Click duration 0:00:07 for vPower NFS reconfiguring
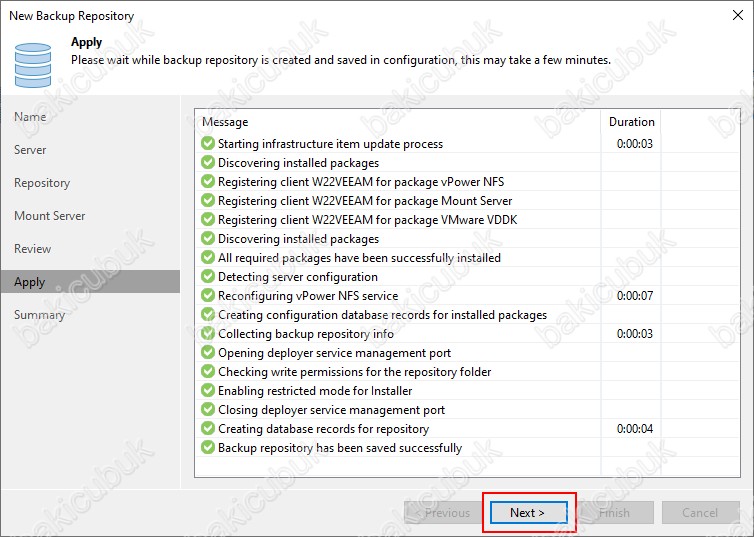 click(x=635, y=296)
